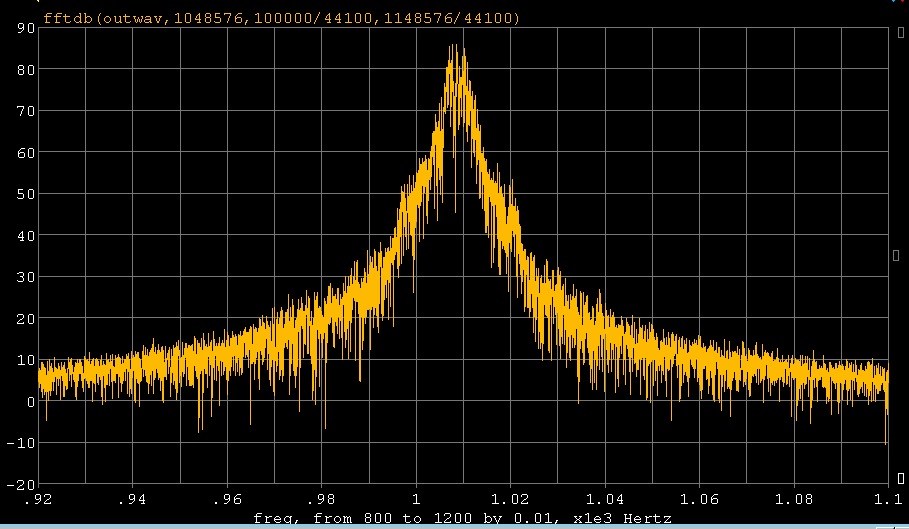Click the .96 frequency axis label

pyautogui.click(x=227, y=499)
